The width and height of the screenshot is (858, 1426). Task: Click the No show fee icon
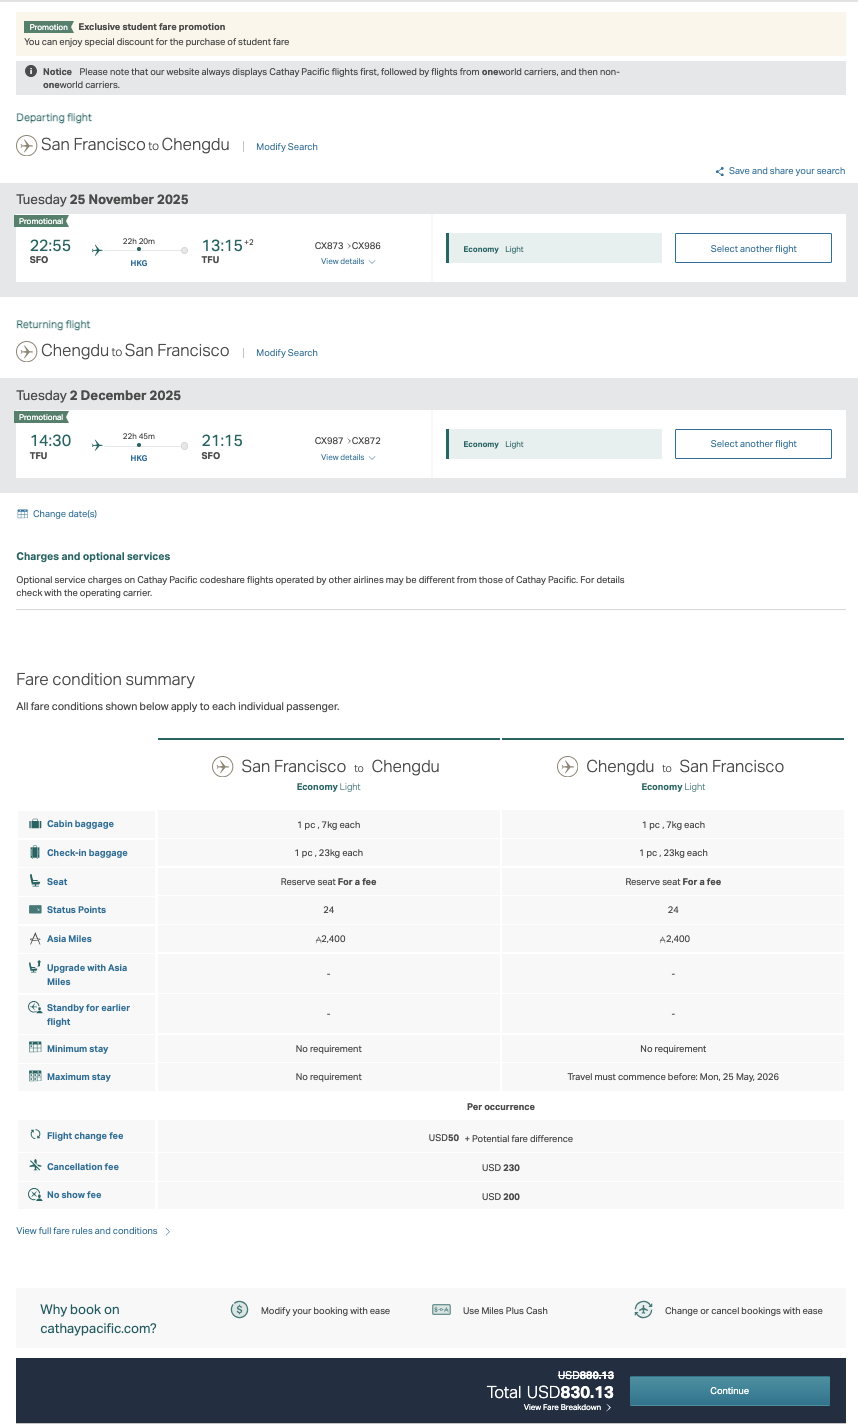pyautogui.click(x=35, y=1195)
